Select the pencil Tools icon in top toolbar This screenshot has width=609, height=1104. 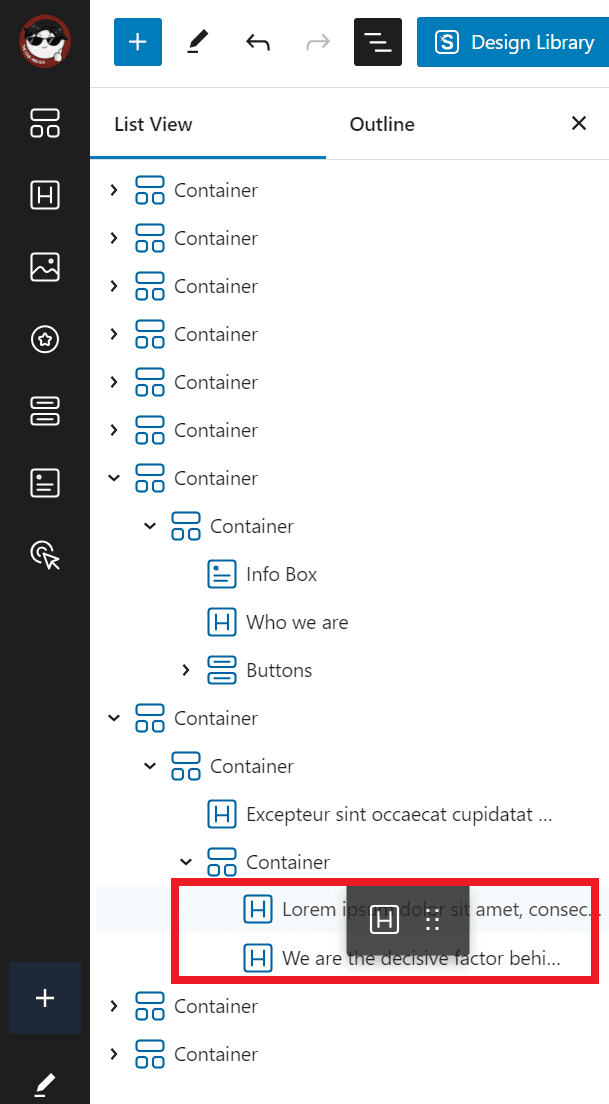pyautogui.click(x=198, y=42)
